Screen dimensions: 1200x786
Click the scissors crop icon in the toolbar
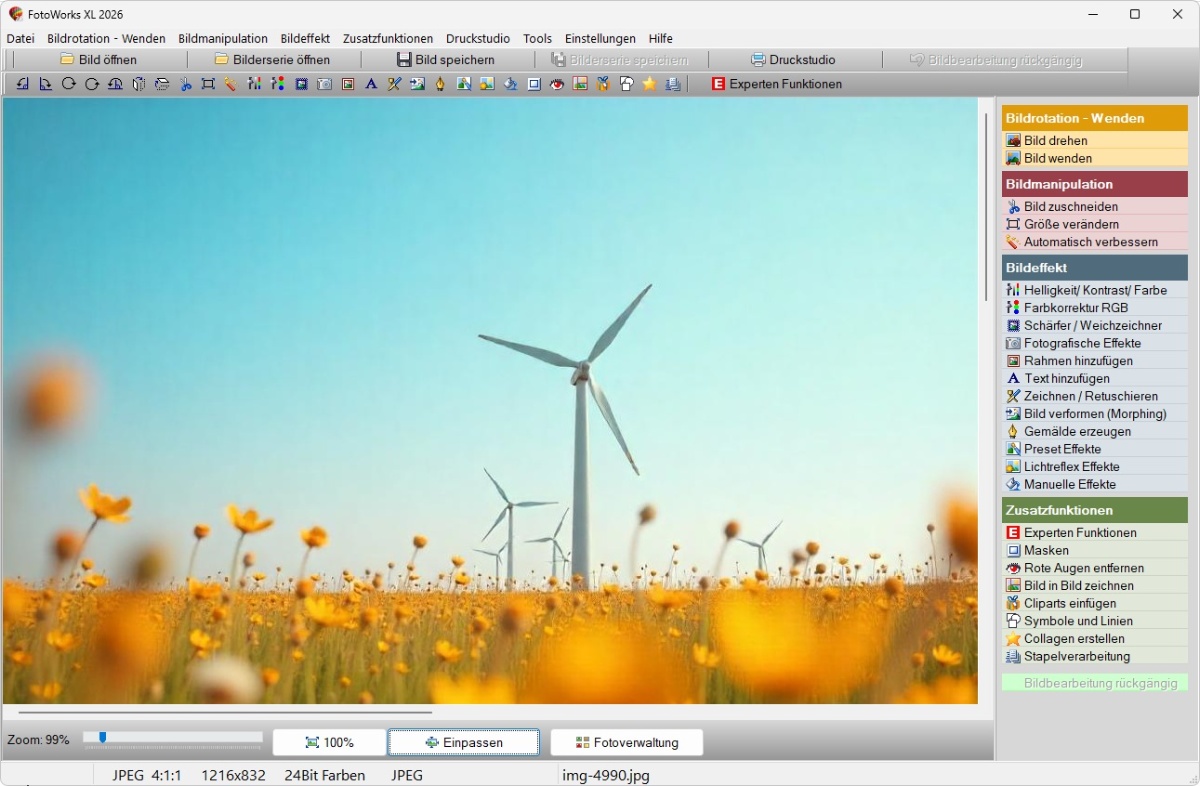point(185,84)
